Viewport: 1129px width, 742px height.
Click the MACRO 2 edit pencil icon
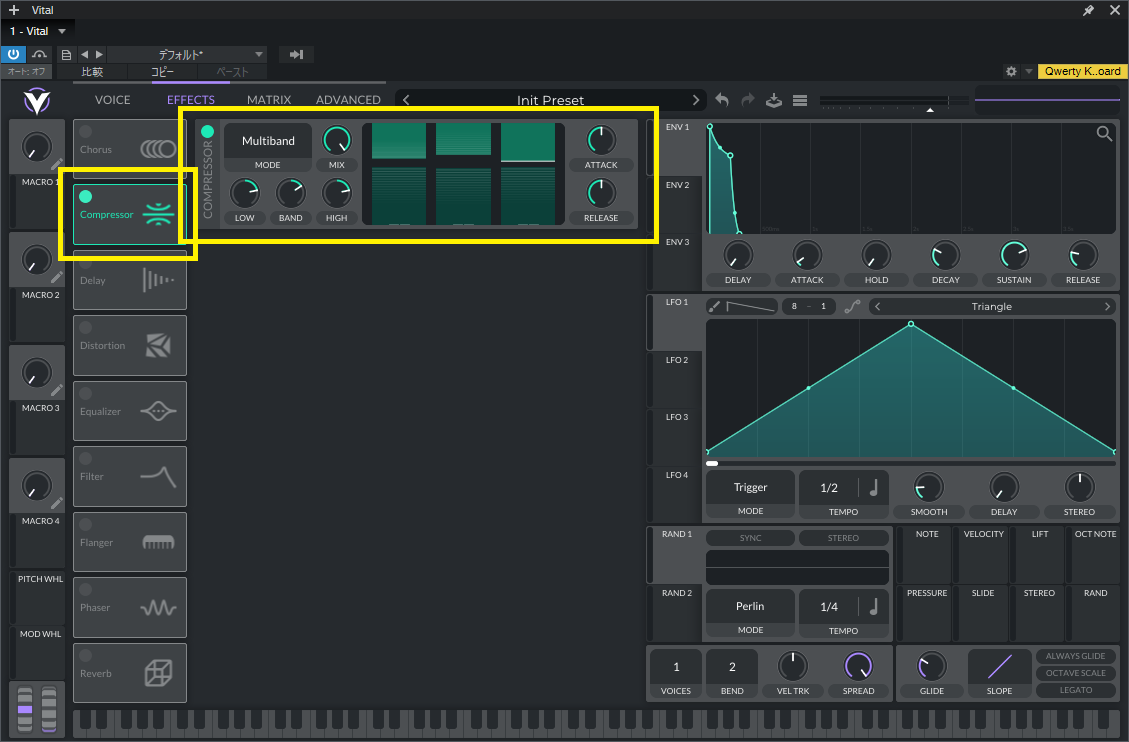coord(57,277)
